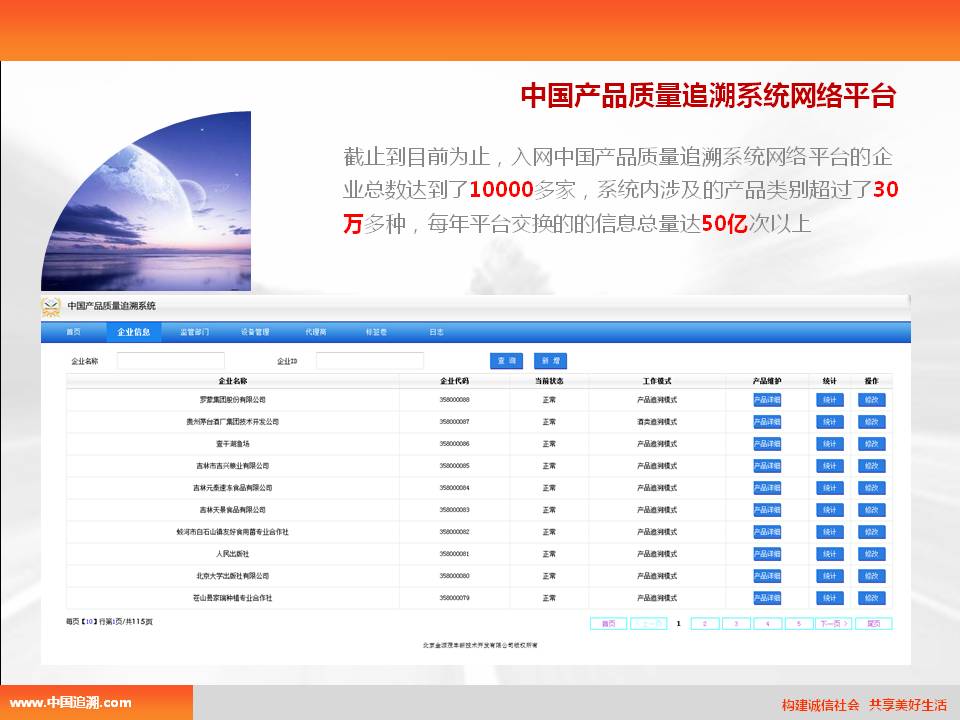
Task: Open 产品详细 for company 358000084
Action: 767,488
